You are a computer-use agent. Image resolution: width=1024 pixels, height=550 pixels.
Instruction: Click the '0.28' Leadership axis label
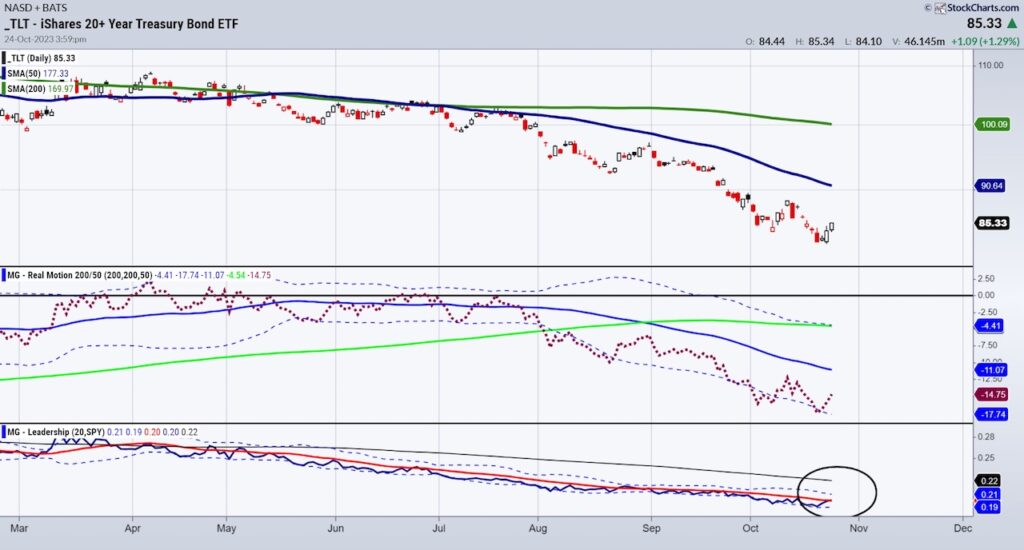(986, 436)
